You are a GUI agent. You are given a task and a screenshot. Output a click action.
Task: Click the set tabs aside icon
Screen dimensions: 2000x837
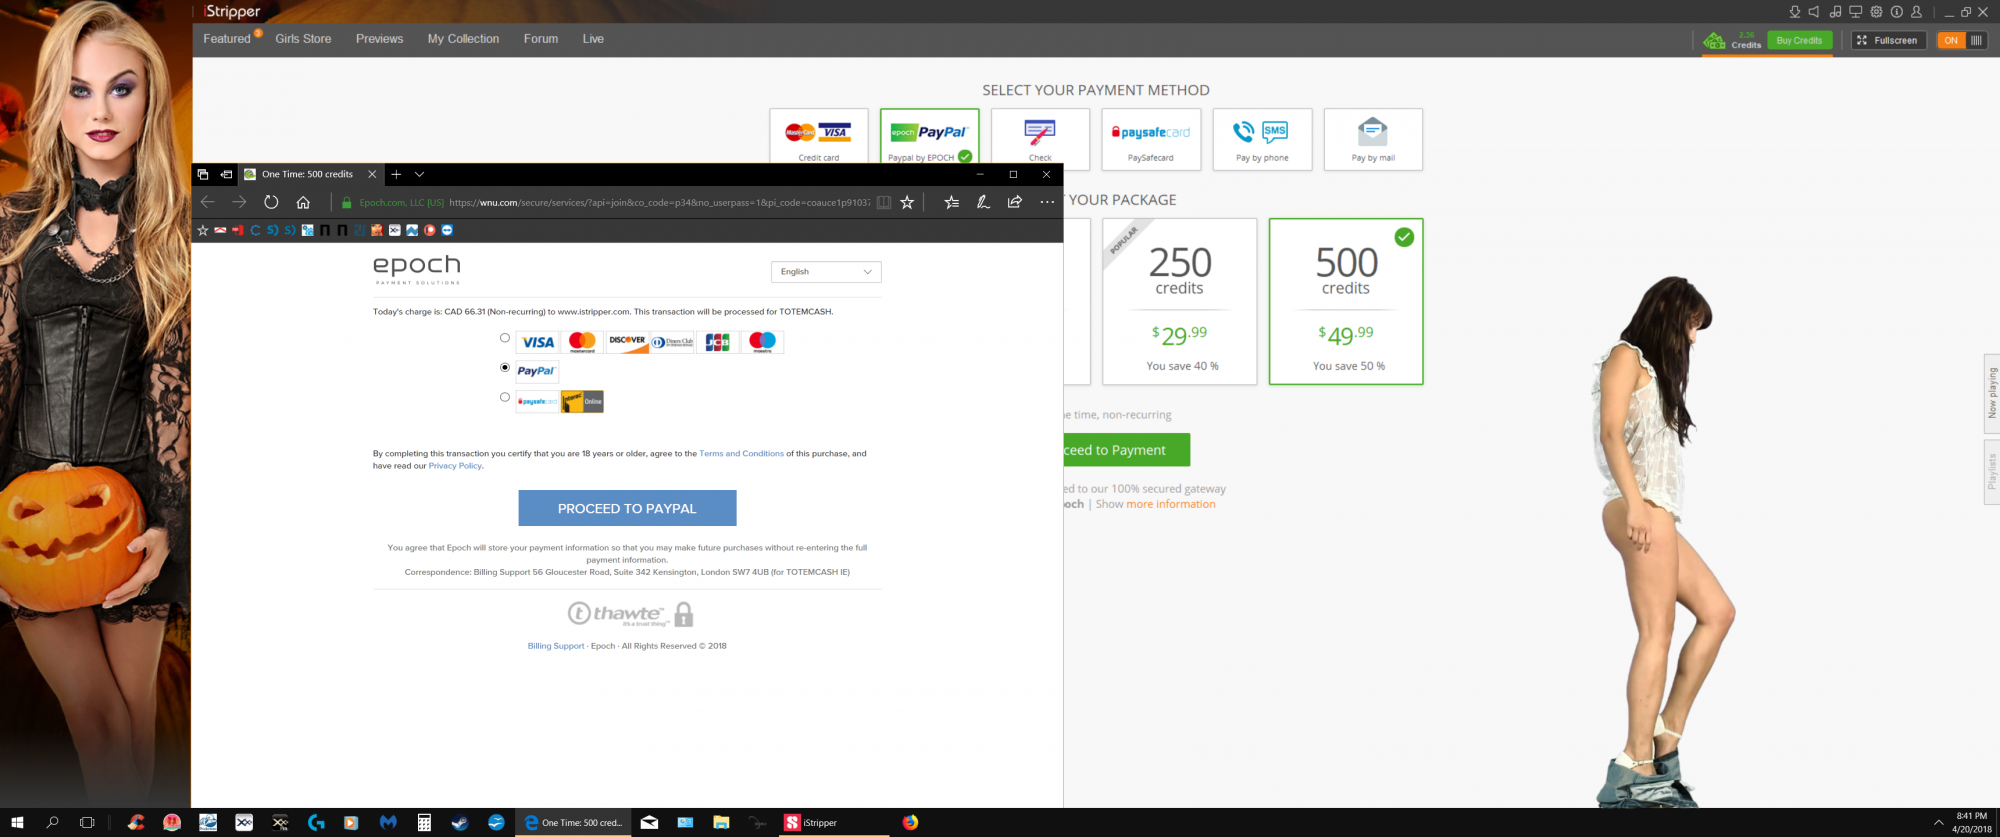(226, 174)
